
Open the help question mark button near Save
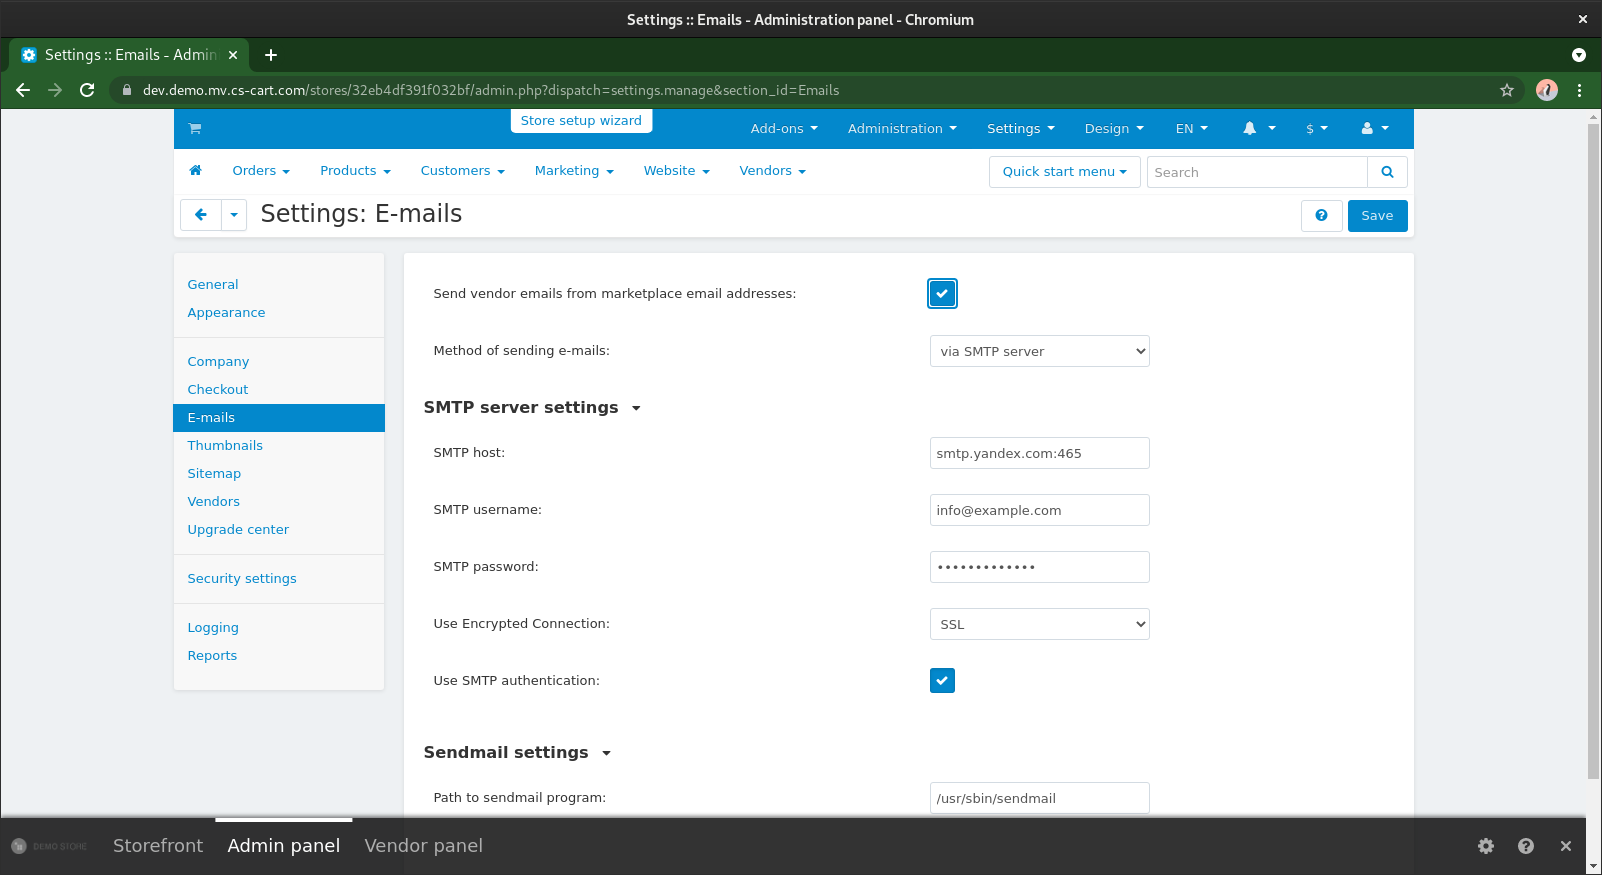(1321, 216)
